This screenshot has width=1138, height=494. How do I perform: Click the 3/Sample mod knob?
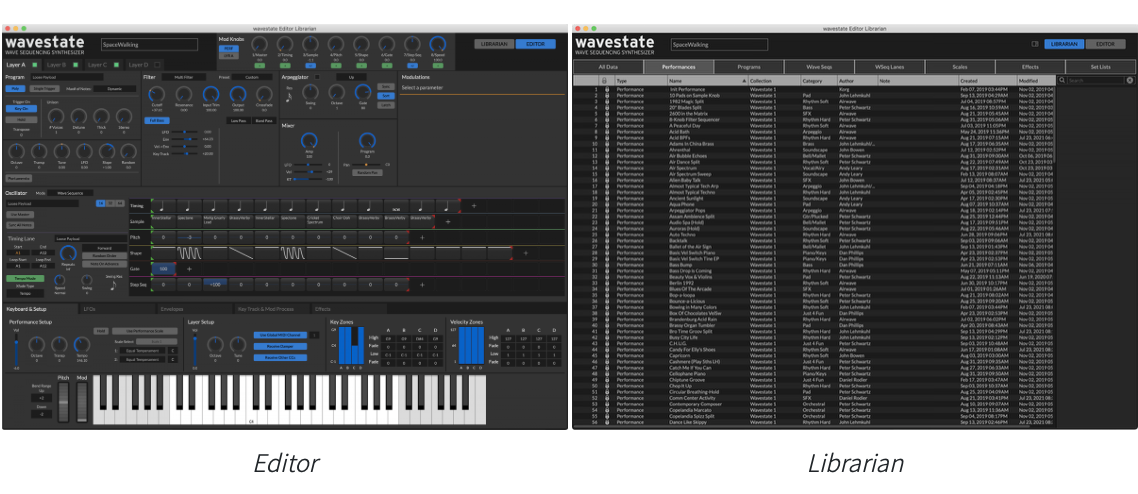coord(311,44)
